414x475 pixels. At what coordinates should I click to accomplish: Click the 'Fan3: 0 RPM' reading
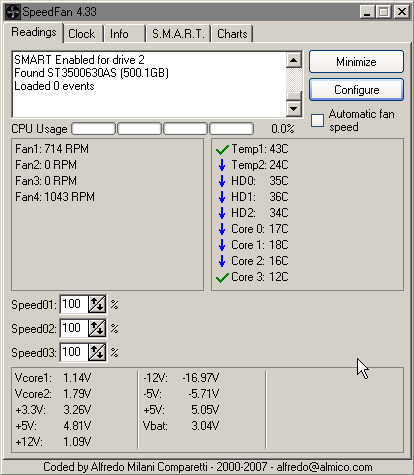[46, 181]
